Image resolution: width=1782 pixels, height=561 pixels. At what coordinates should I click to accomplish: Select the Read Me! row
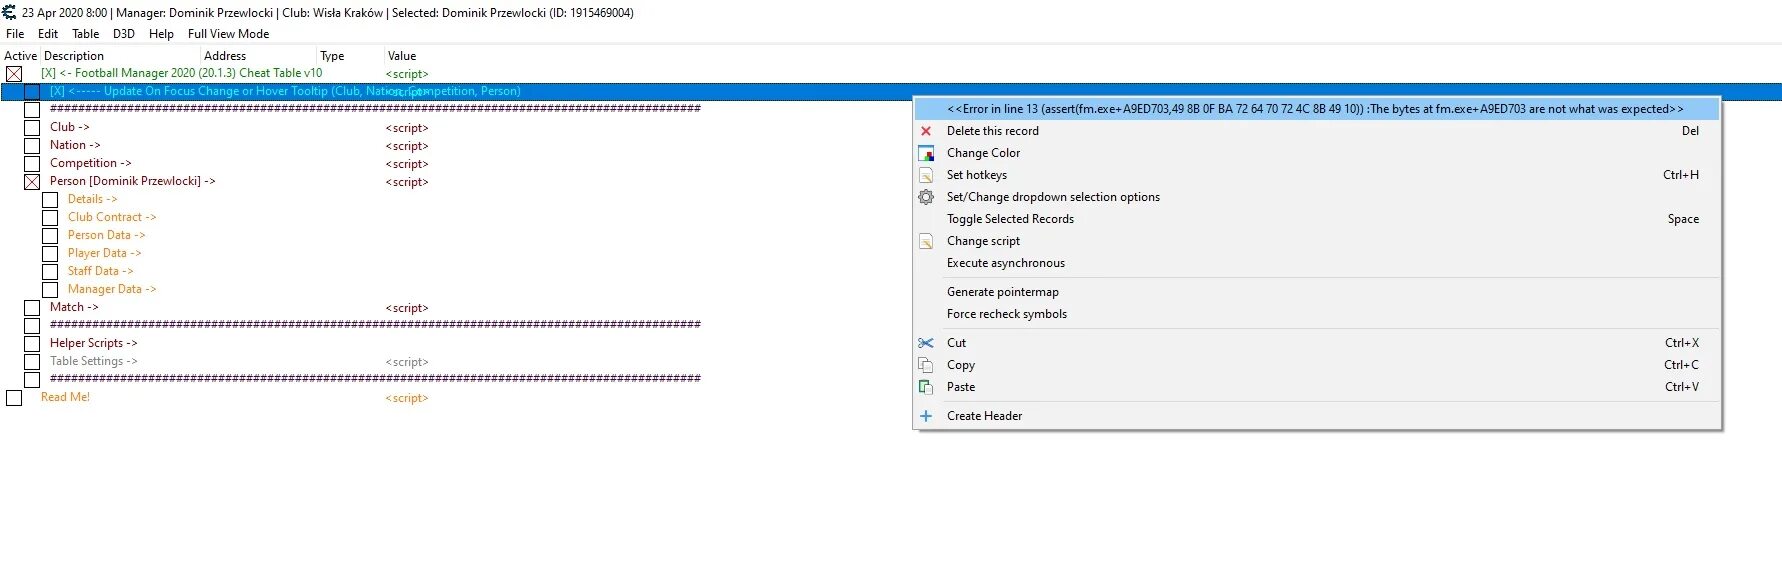pos(65,397)
